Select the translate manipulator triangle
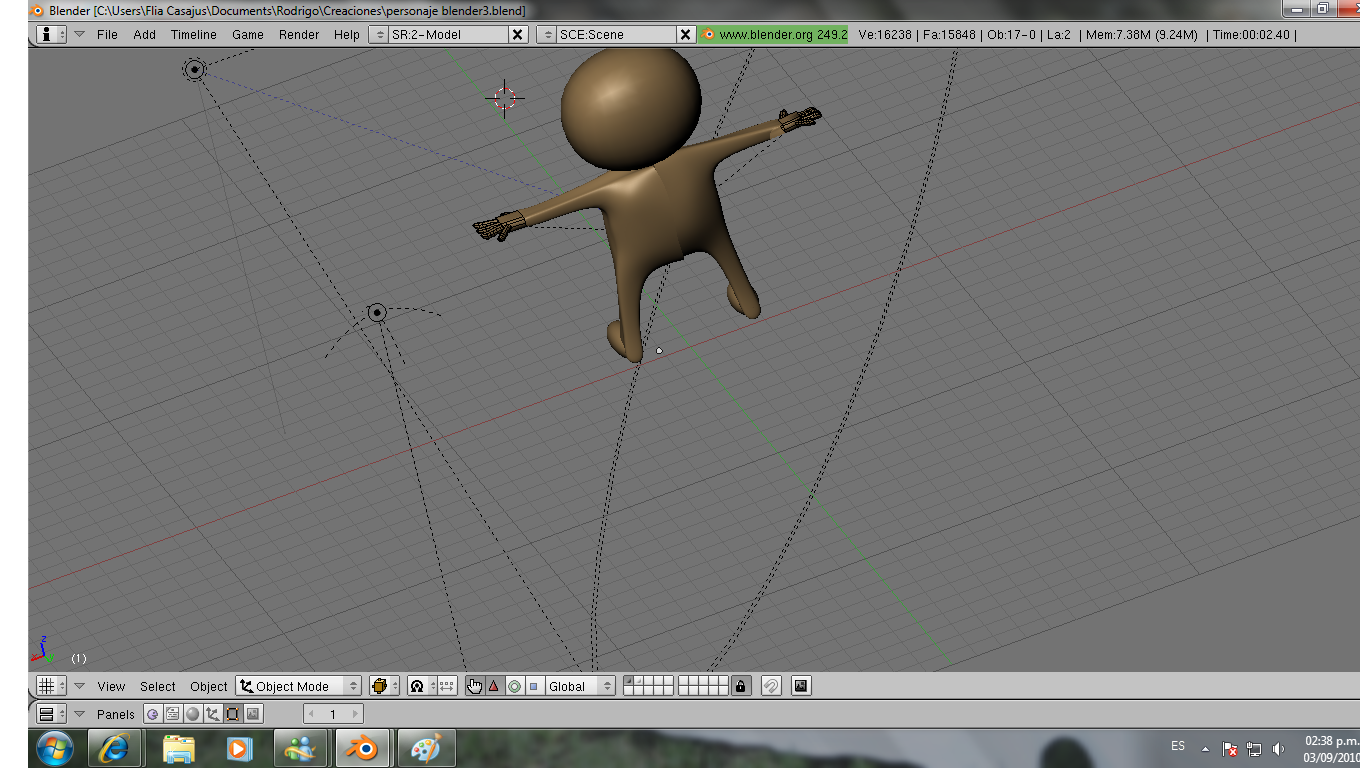This screenshot has height=768, width=1360. click(494, 686)
